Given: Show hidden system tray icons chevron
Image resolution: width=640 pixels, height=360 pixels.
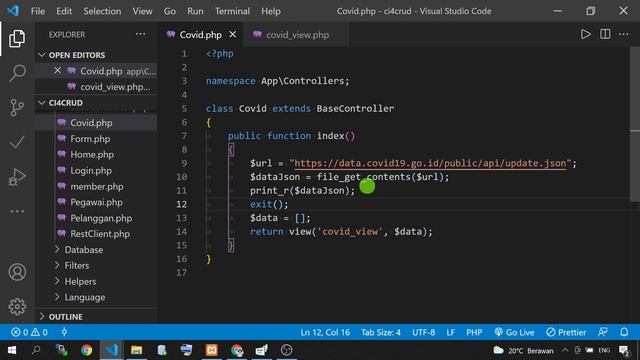Looking at the screenshot, I should point(565,350).
